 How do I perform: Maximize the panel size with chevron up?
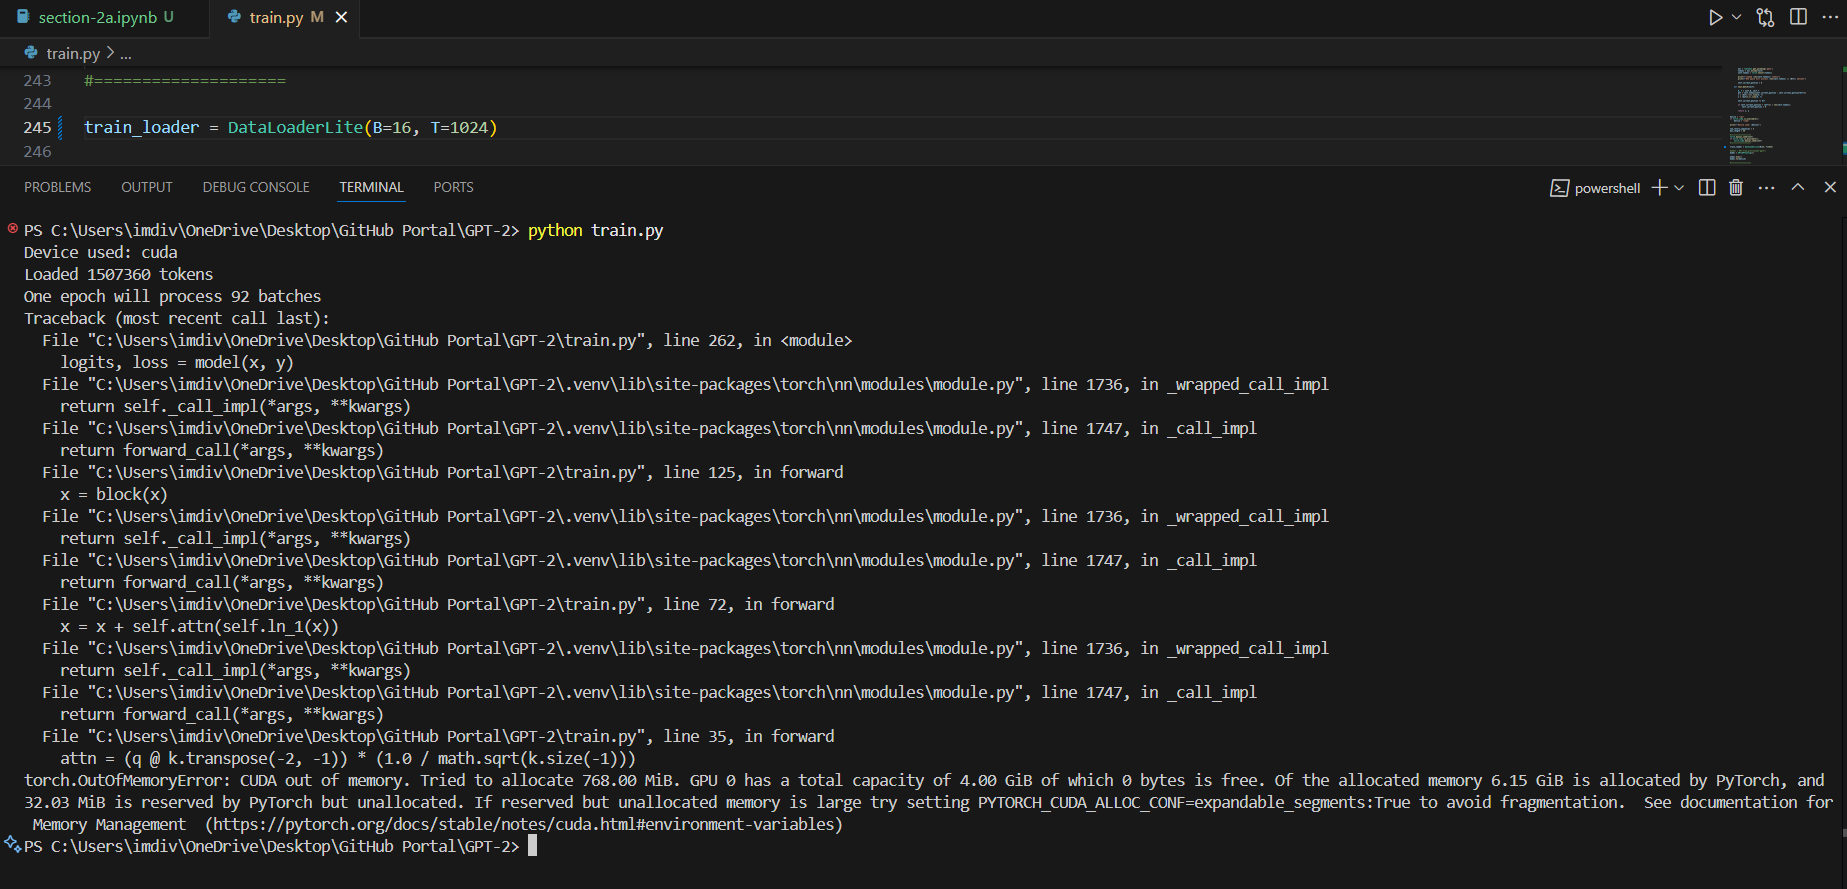coord(1798,187)
